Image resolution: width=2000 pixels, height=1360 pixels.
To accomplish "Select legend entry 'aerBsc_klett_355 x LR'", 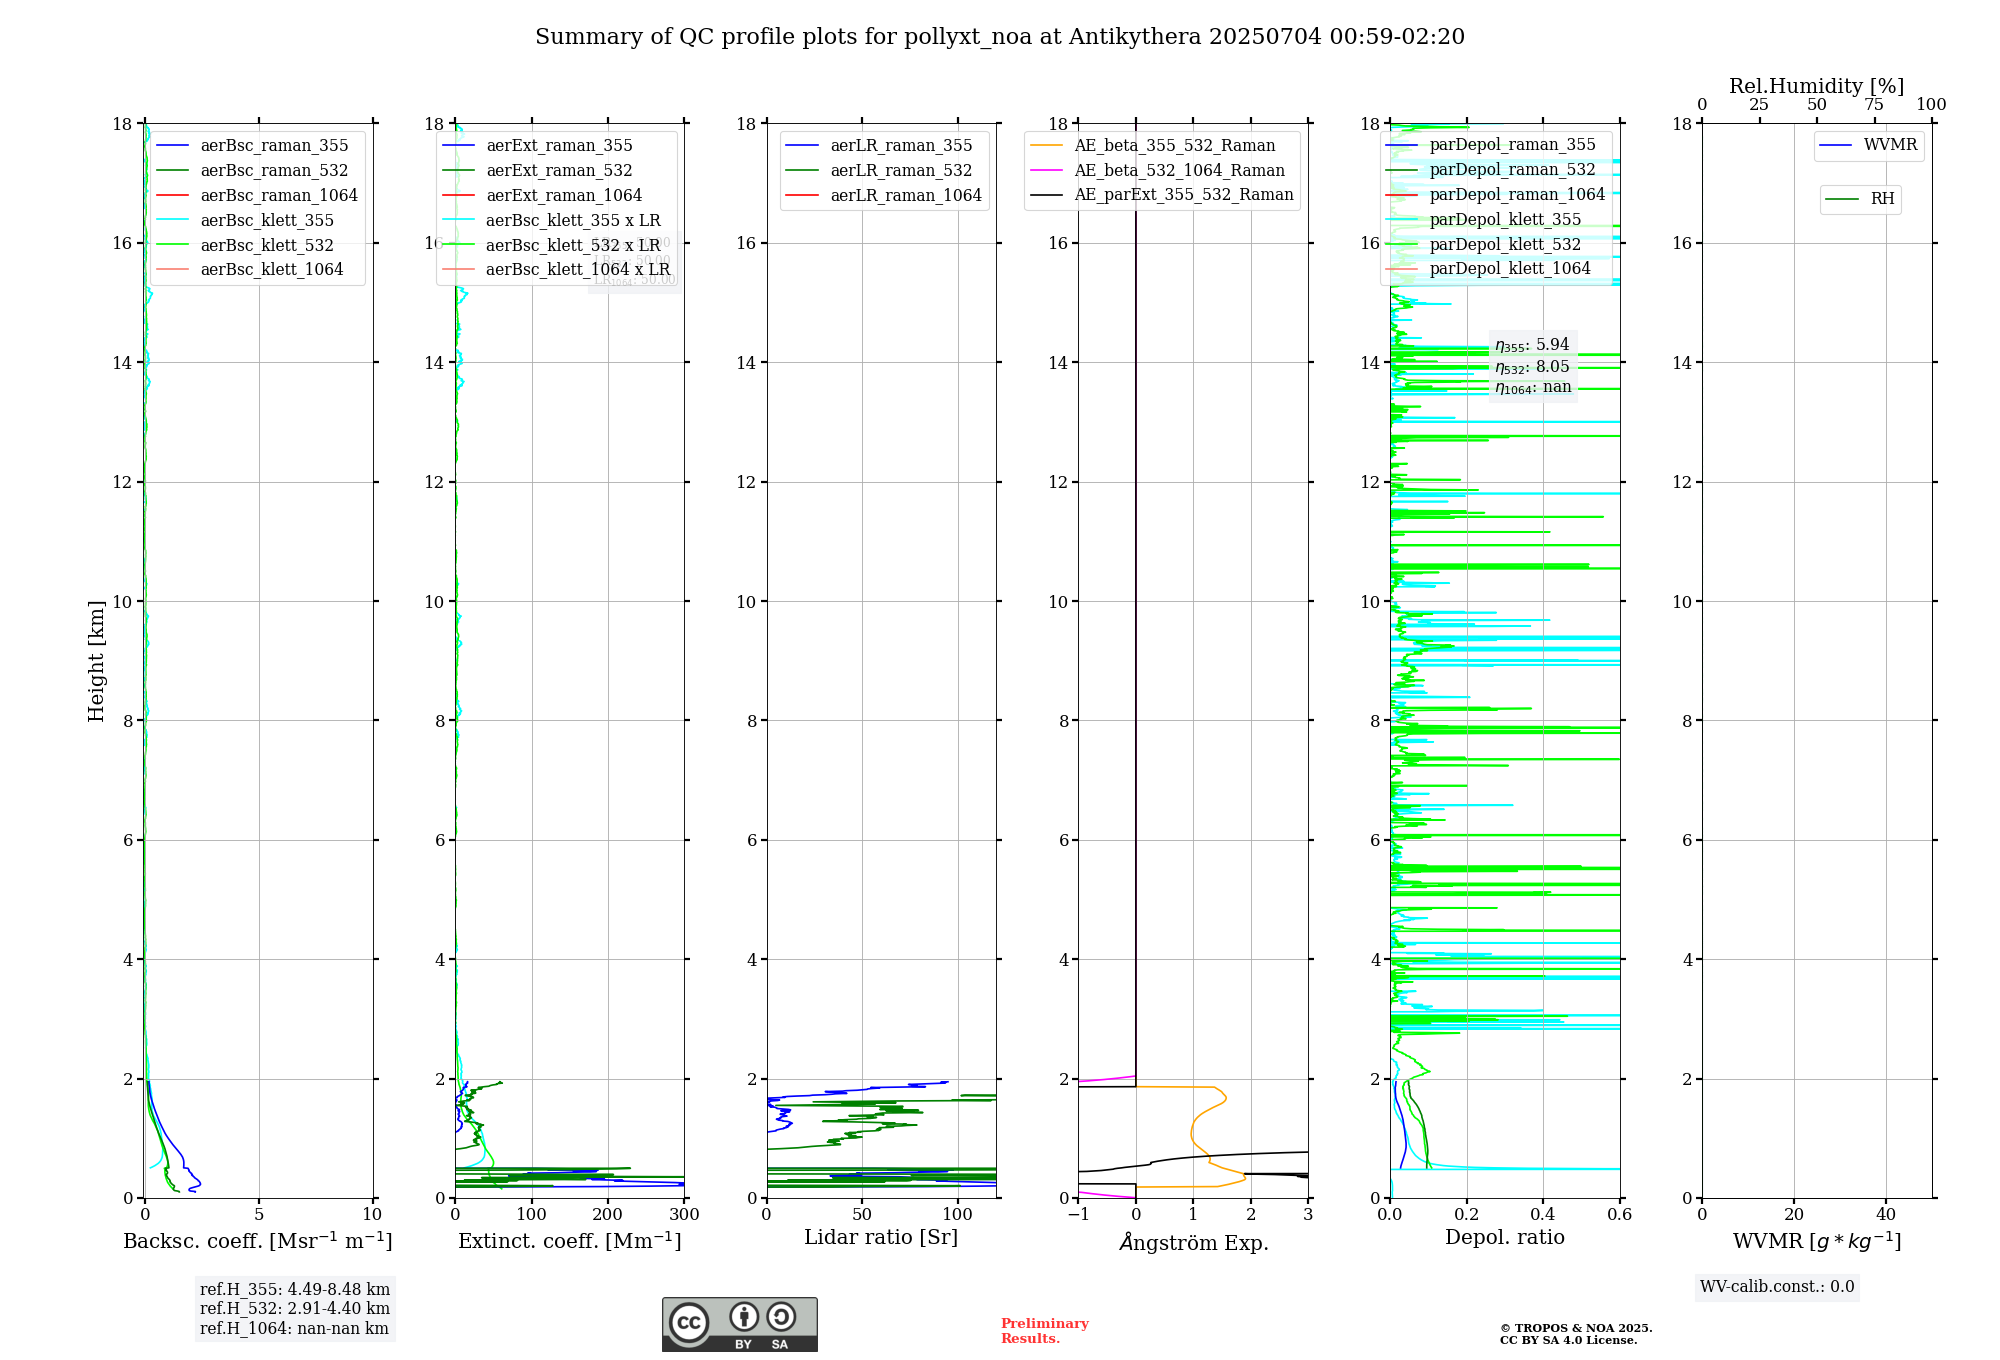I will 551,221.
